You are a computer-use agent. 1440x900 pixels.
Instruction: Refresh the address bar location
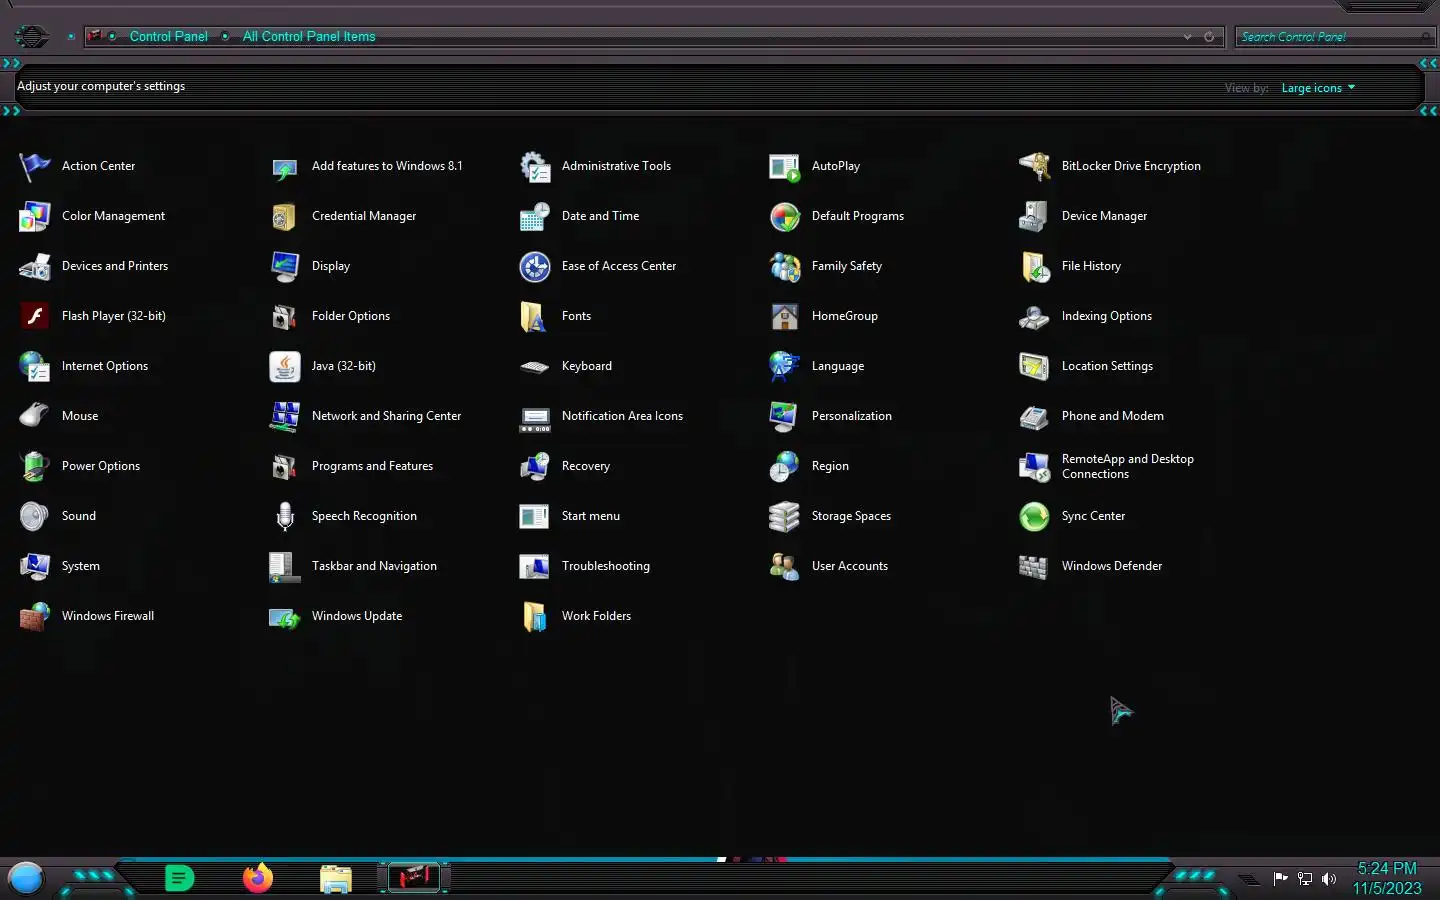click(1209, 37)
